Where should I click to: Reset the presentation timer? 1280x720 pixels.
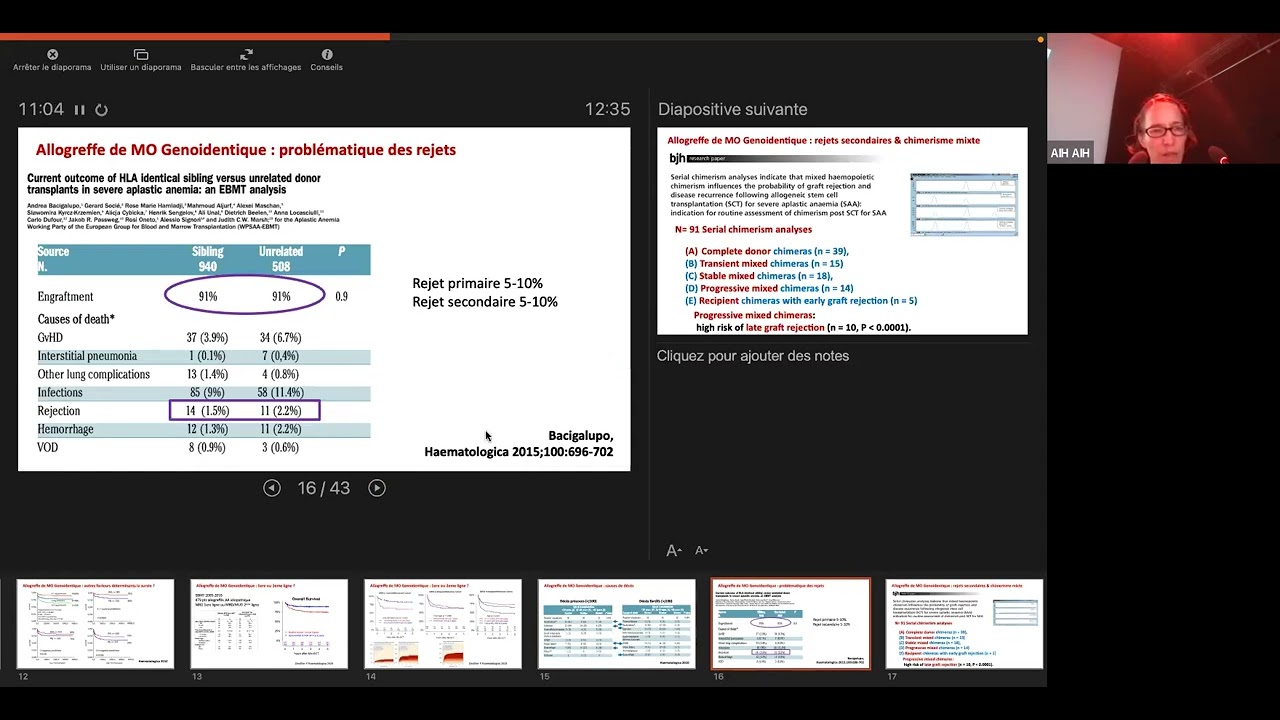[x=101, y=110]
